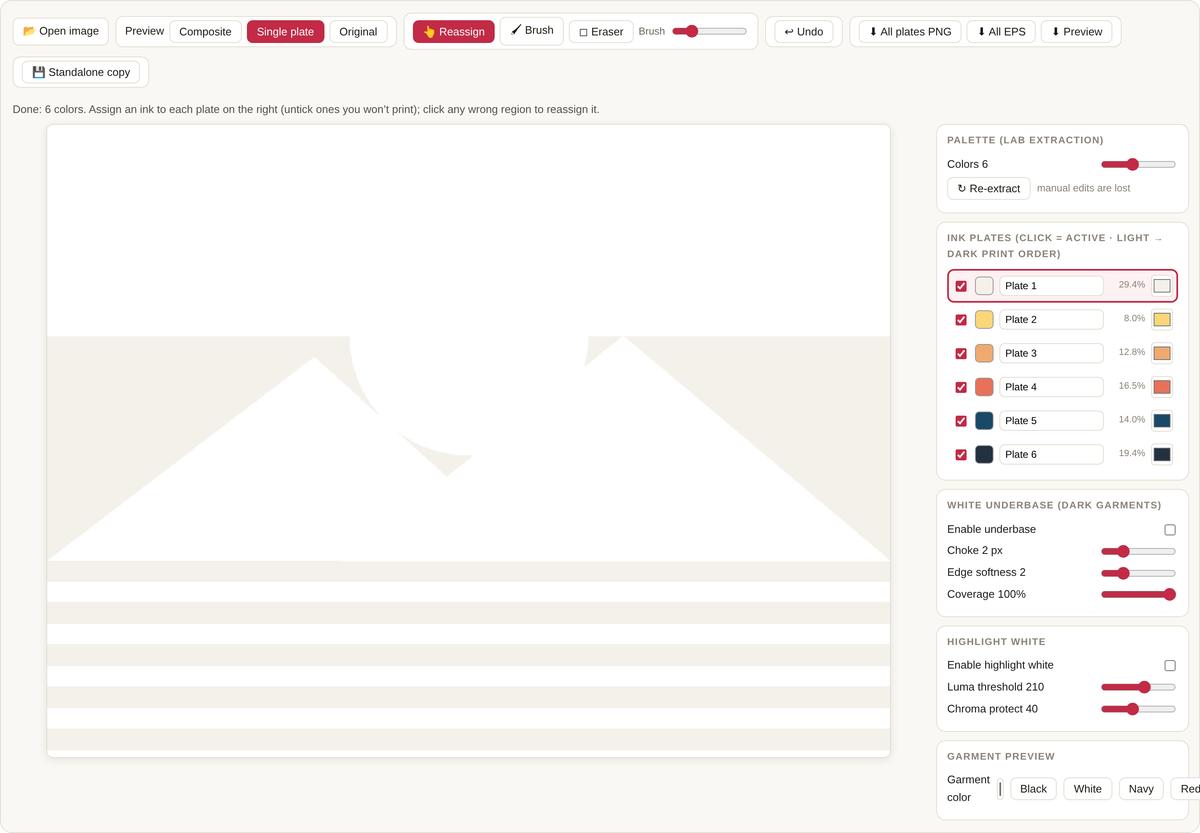Image resolution: width=1200 pixels, height=833 pixels.
Task: Switch preview to Composite
Action: click(x=205, y=32)
